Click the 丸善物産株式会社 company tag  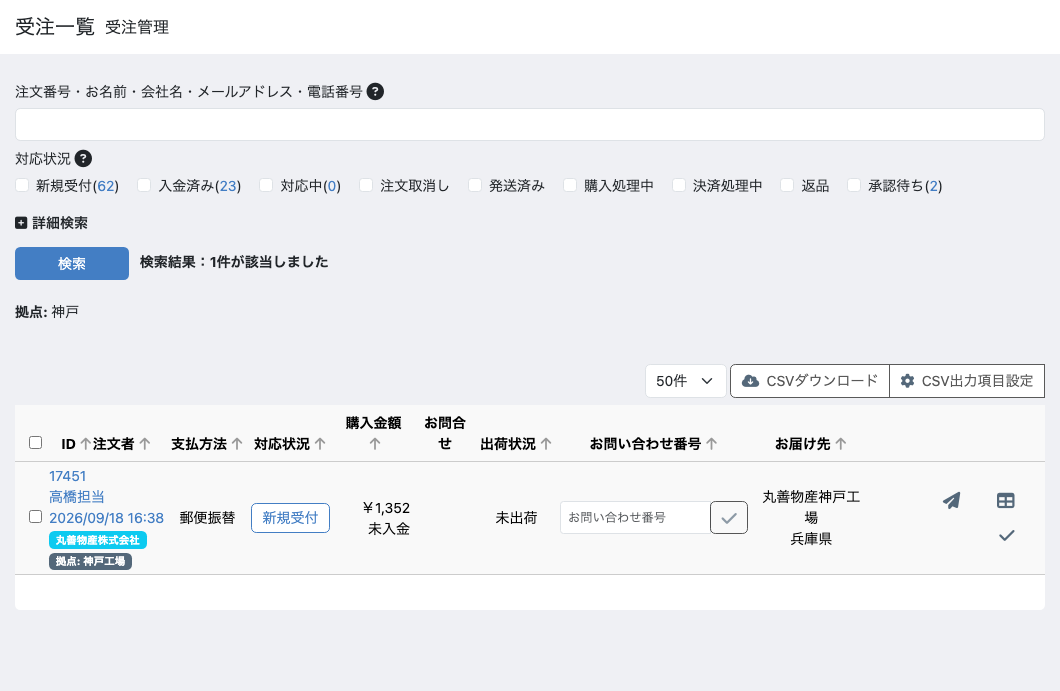pos(97,540)
